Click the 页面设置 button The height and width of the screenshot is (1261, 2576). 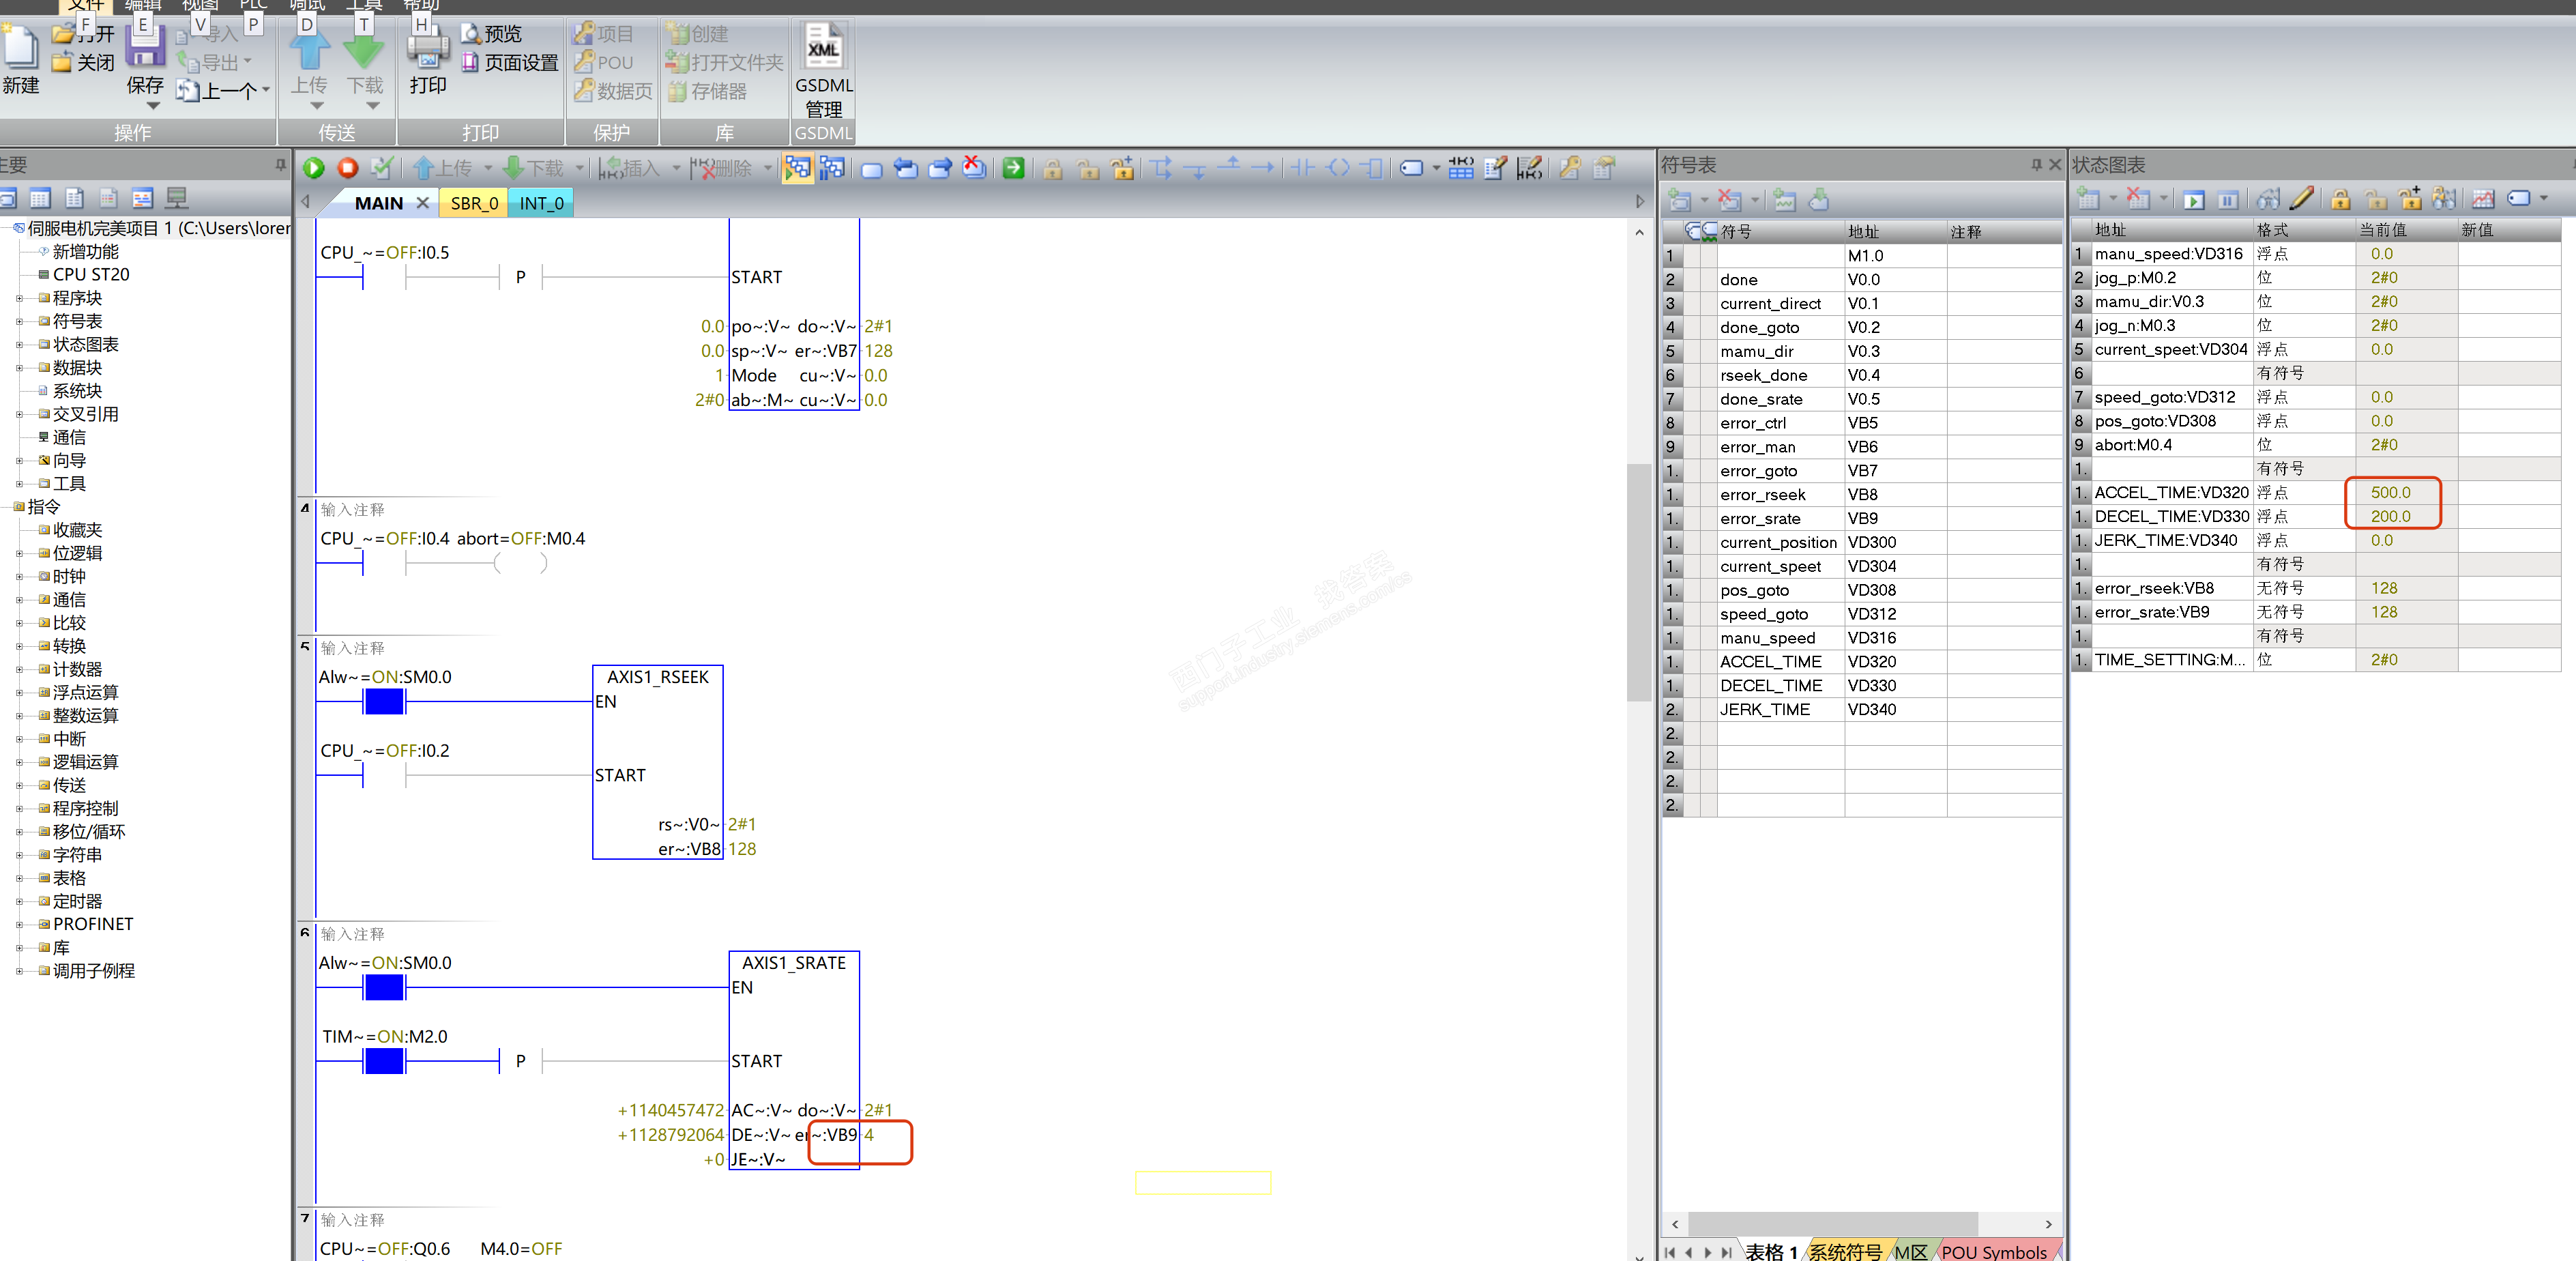(x=510, y=63)
